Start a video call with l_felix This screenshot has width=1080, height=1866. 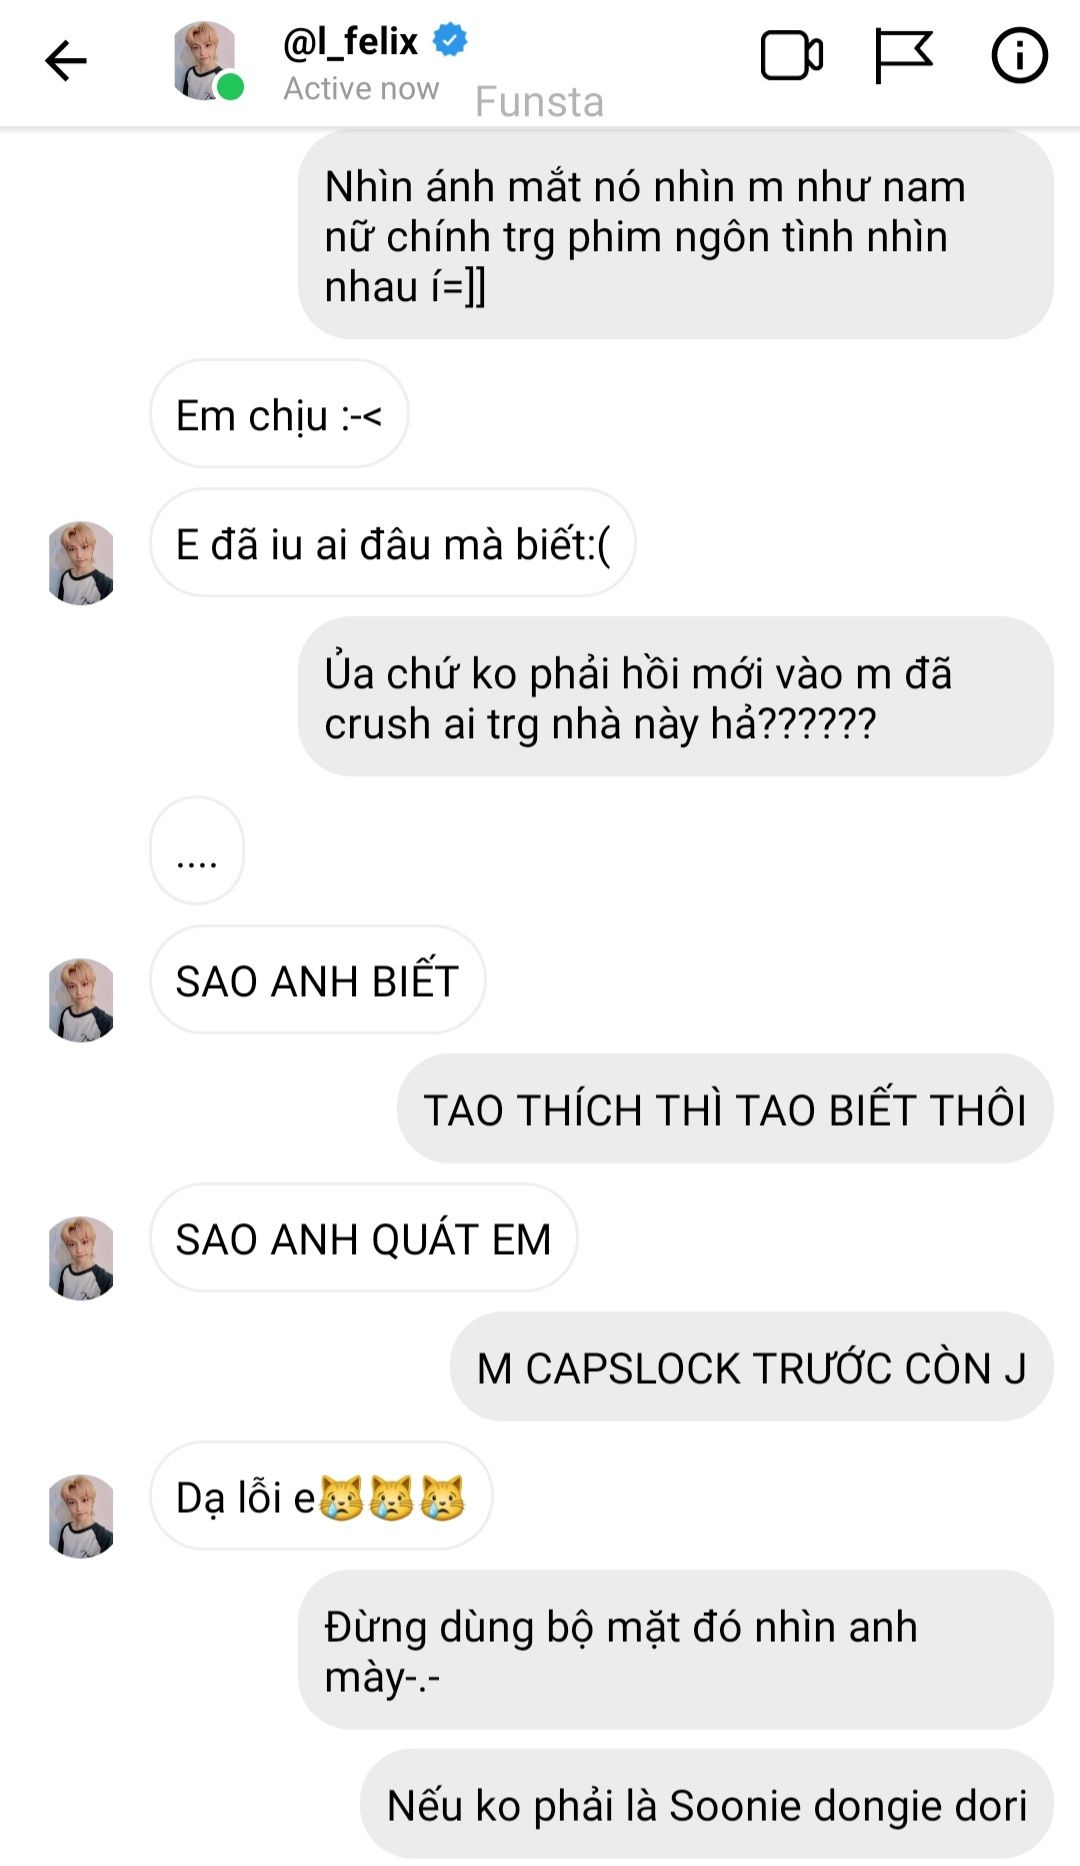pyautogui.click(x=791, y=56)
